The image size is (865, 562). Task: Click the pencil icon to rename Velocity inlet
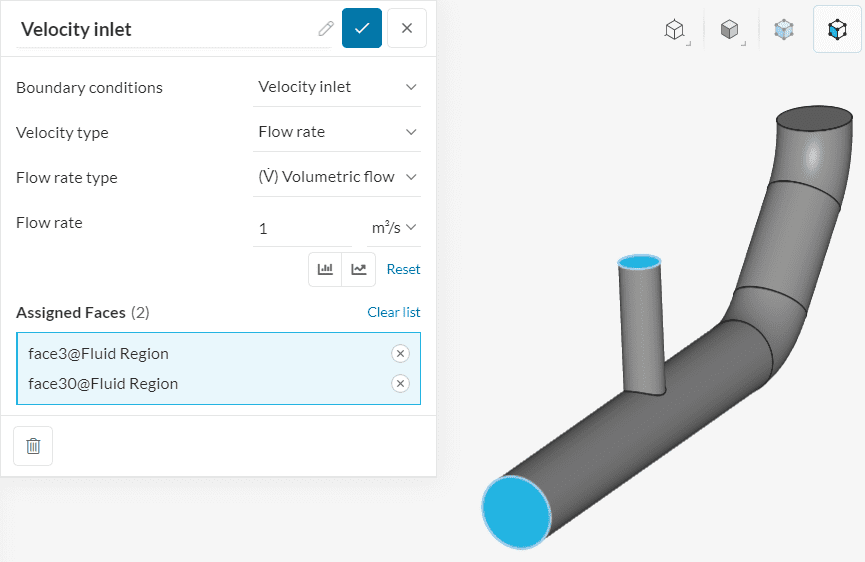click(x=326, y=29)
